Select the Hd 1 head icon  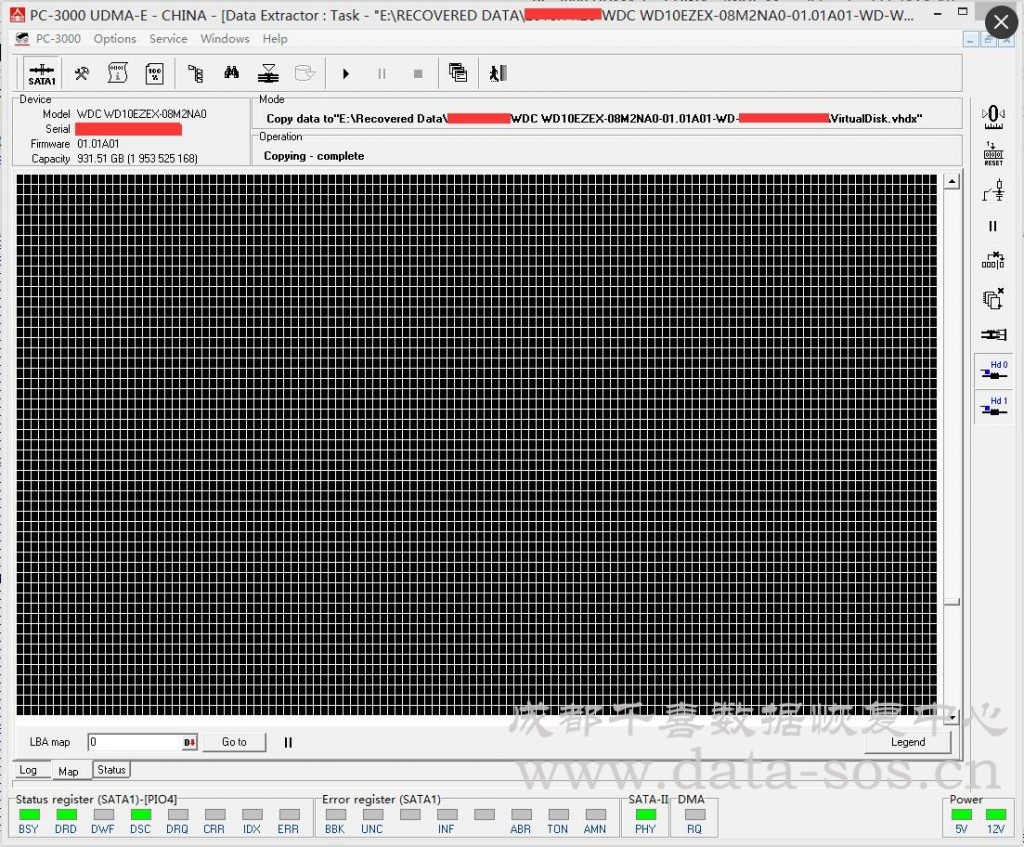pyautogui.click(x=992, y=406)
